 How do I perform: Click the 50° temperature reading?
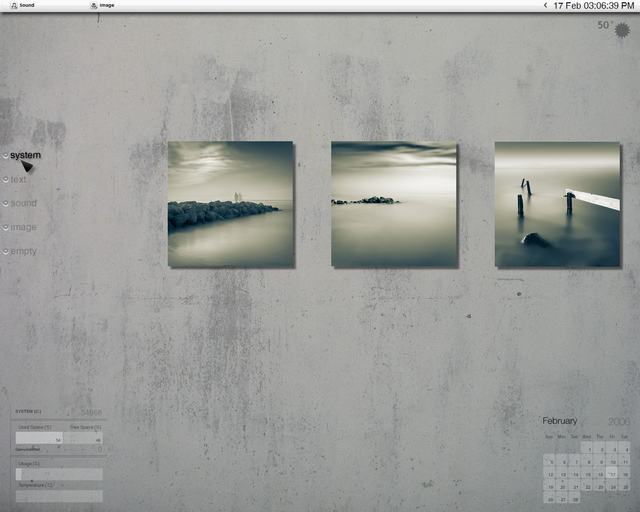click(605, 25)
